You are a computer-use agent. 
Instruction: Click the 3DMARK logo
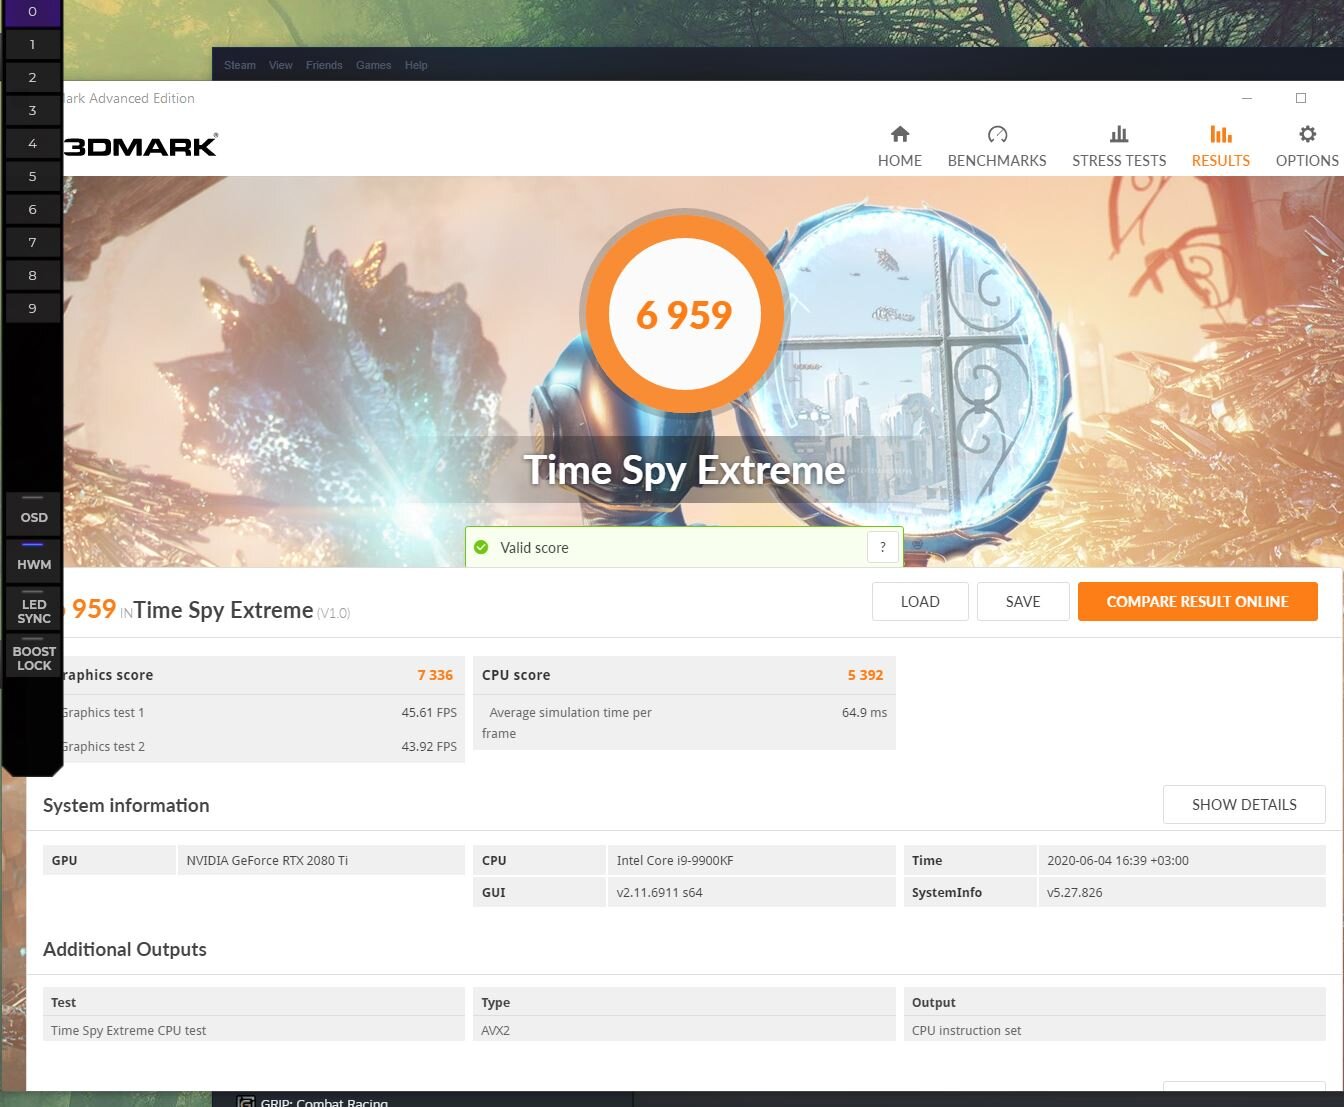(140, 146)
